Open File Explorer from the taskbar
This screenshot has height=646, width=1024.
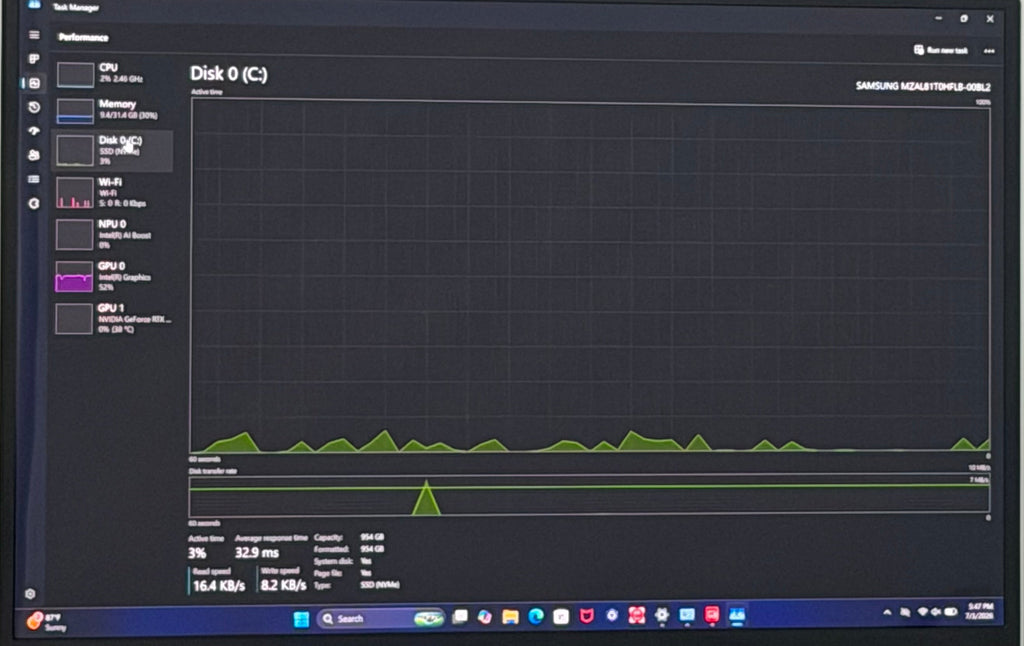click(x=510, y=617)
